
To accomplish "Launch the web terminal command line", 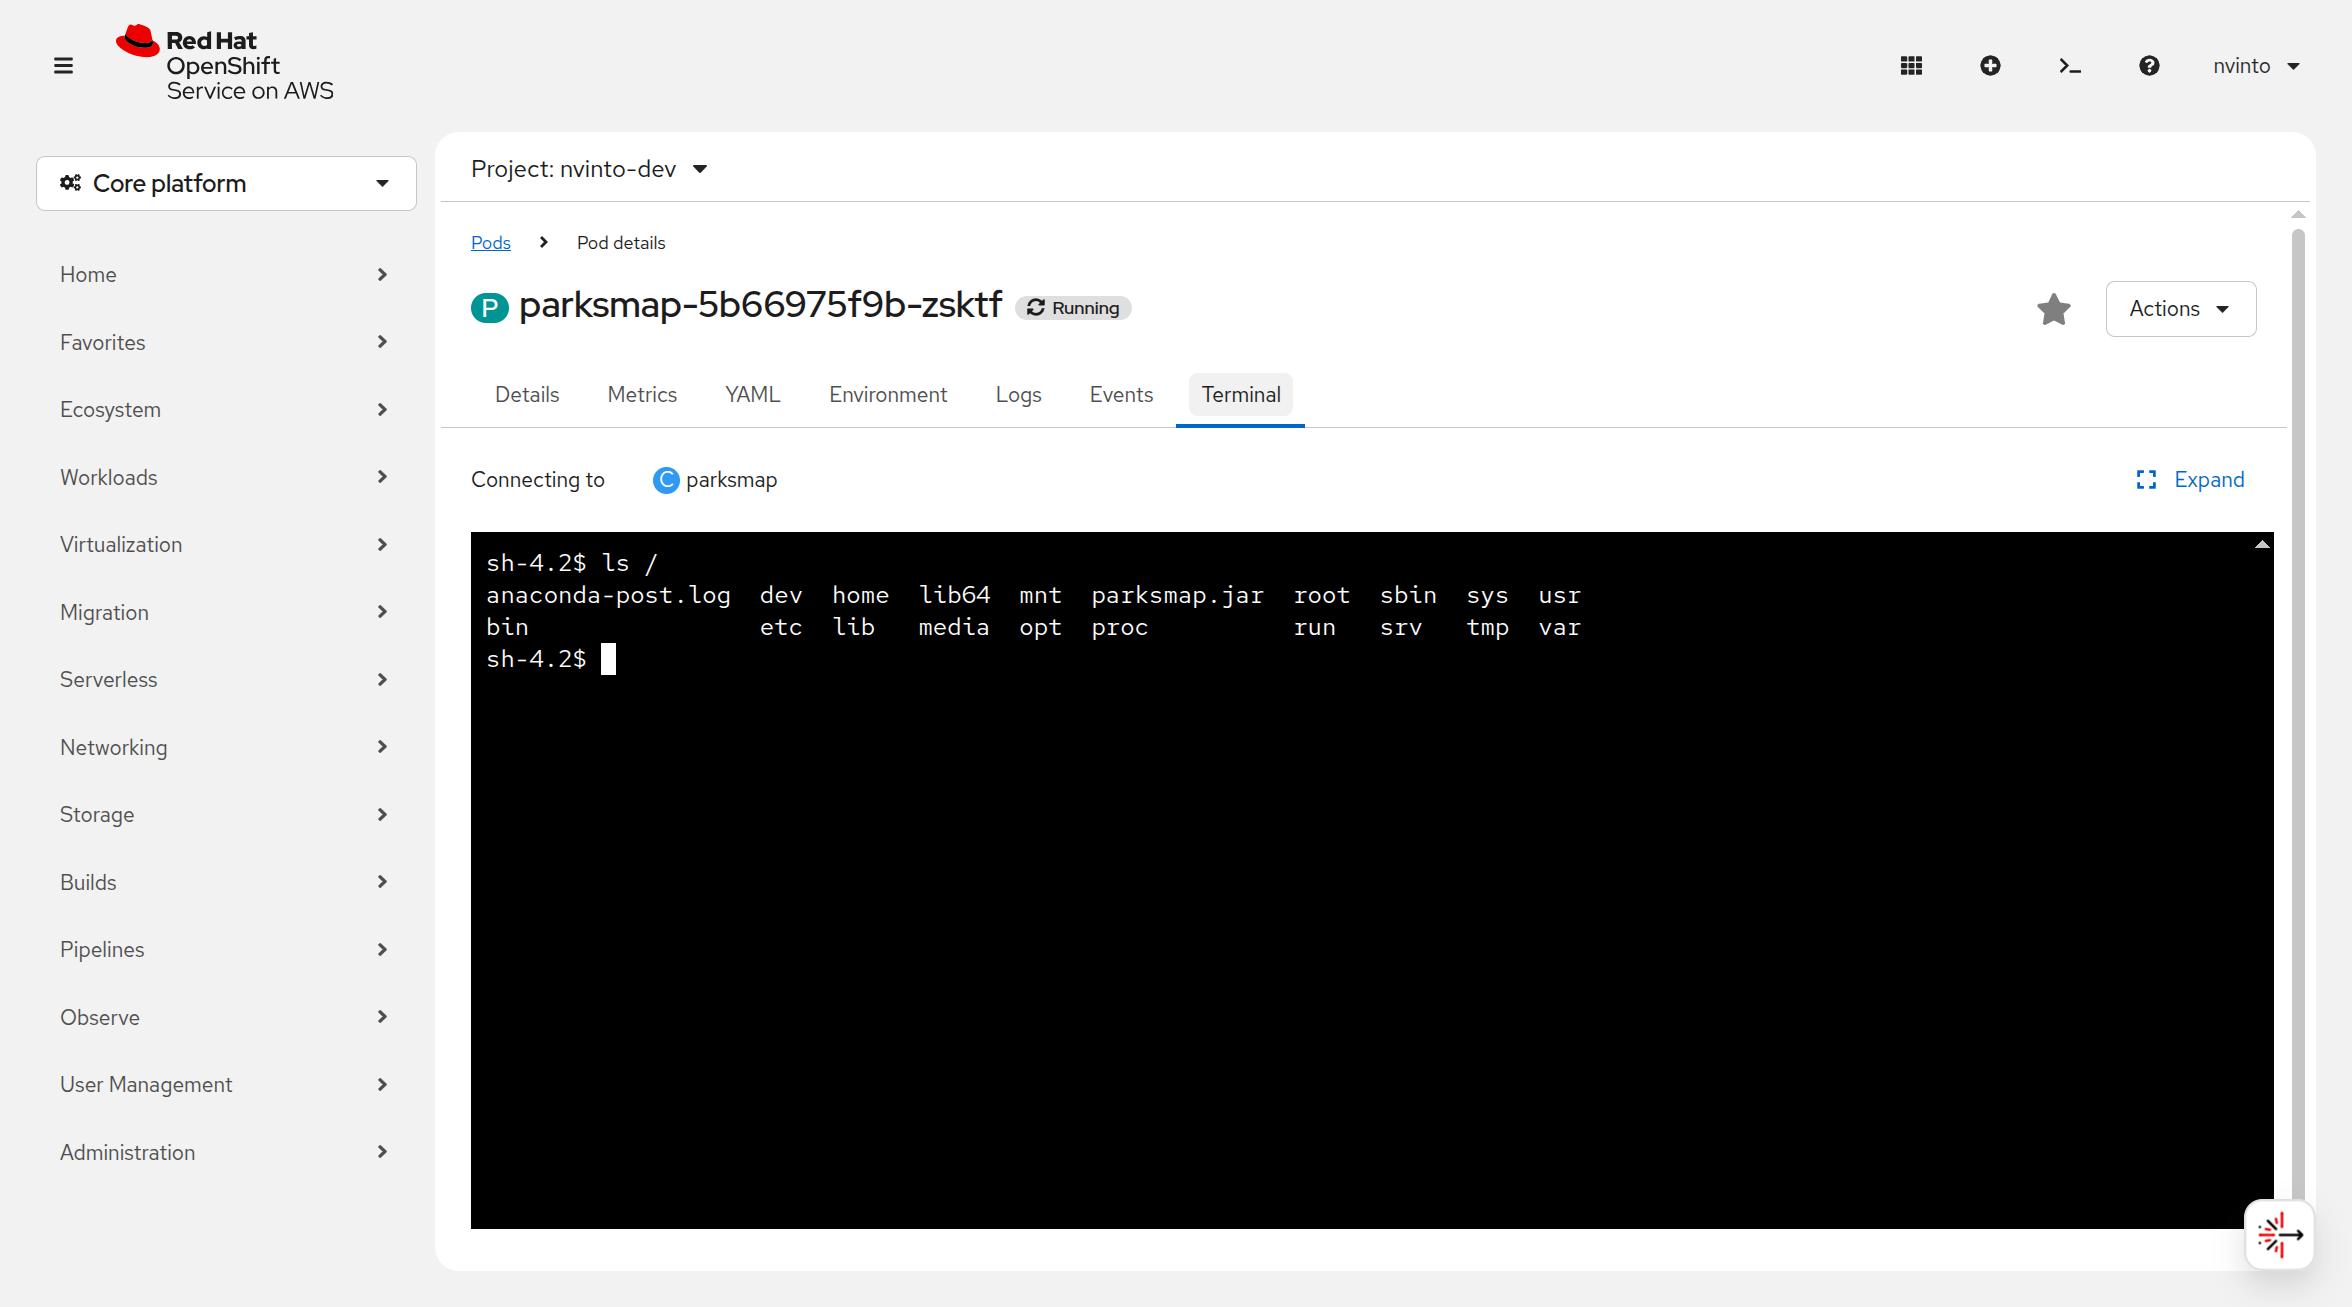I will (x=2070, y=66).
